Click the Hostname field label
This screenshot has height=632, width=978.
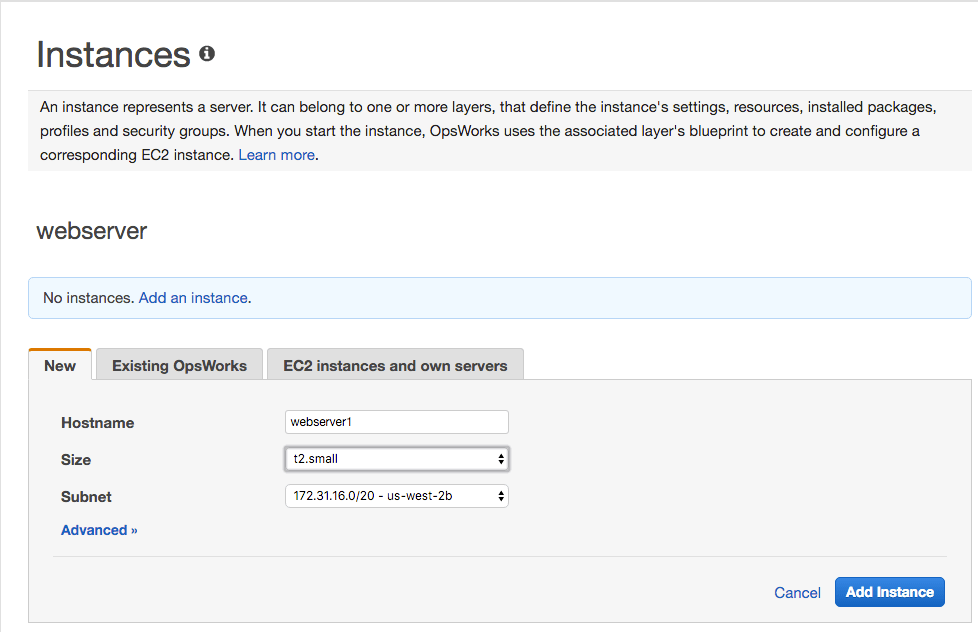97,423
